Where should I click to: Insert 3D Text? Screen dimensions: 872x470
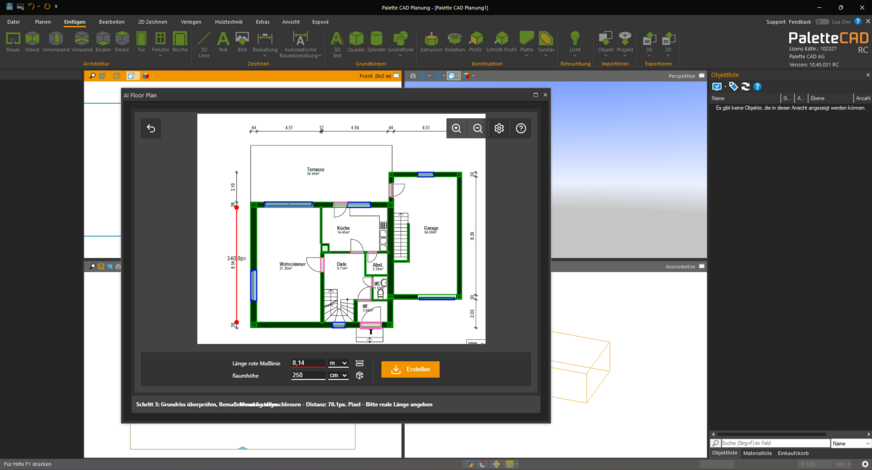click(x=336, y=44)
